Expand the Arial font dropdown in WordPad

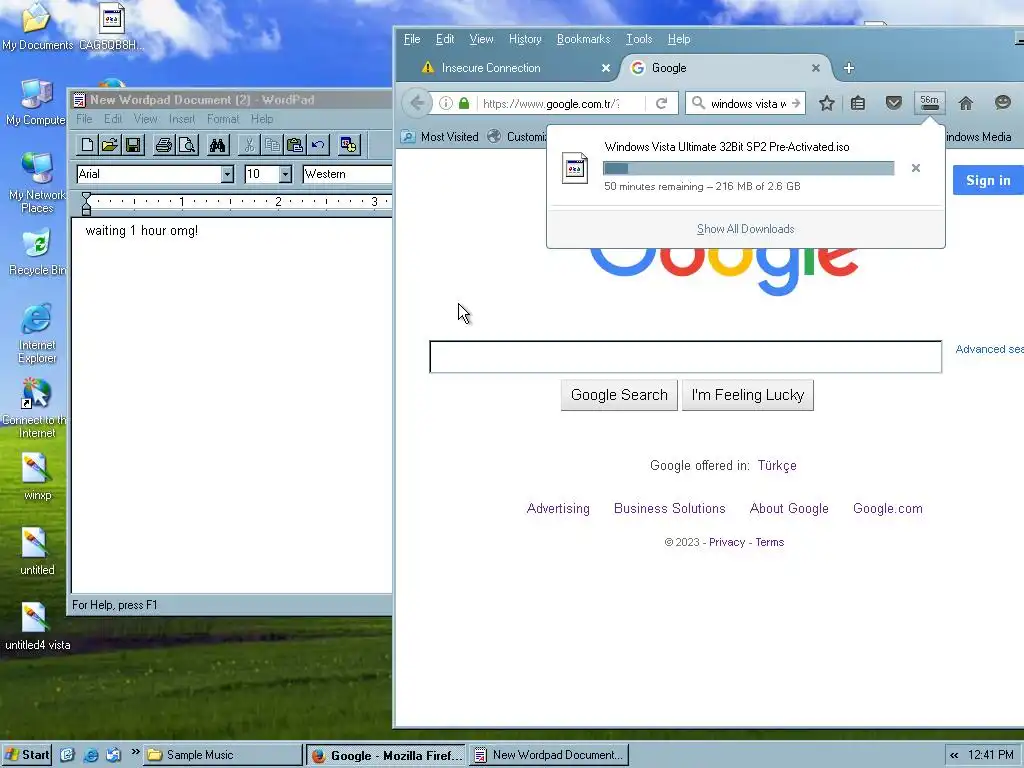tap(227, 174)
